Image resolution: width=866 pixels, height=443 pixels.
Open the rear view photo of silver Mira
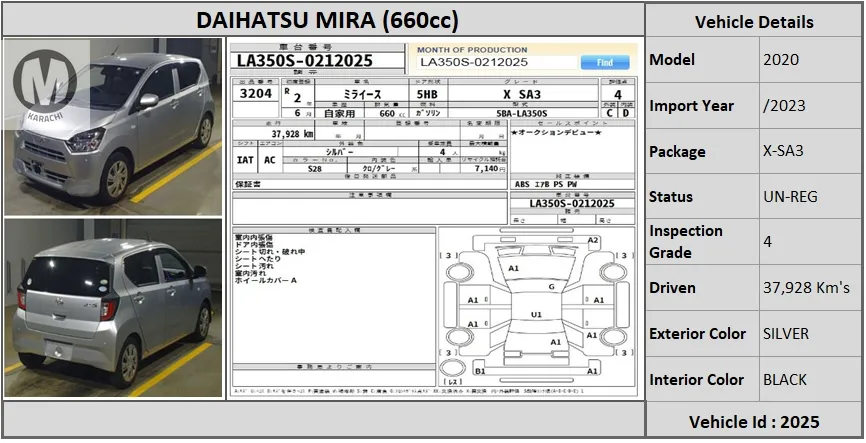(x=113, y=308)
